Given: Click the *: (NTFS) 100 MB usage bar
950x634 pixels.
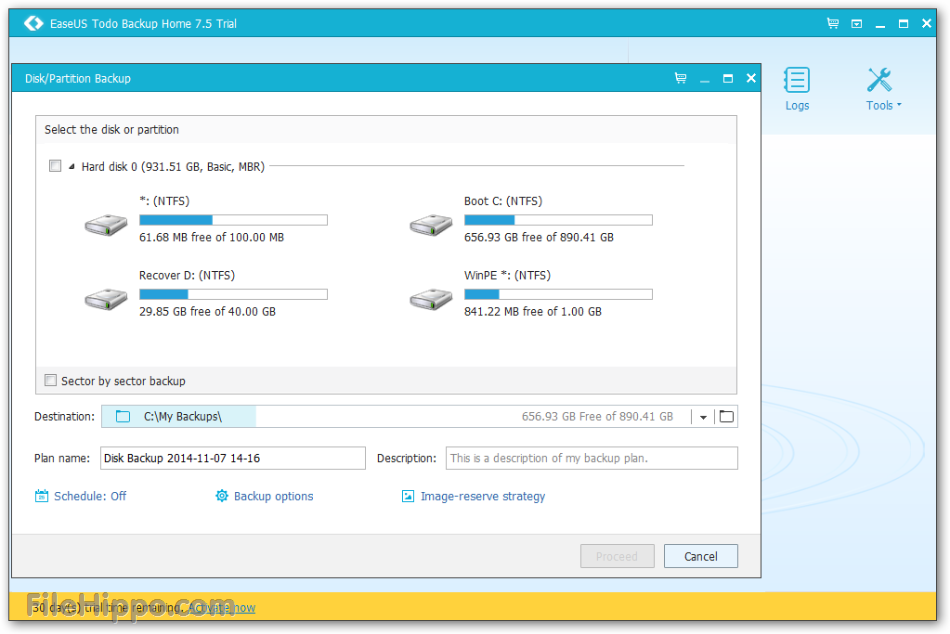Looking at the screenshot, I should 233,220.
